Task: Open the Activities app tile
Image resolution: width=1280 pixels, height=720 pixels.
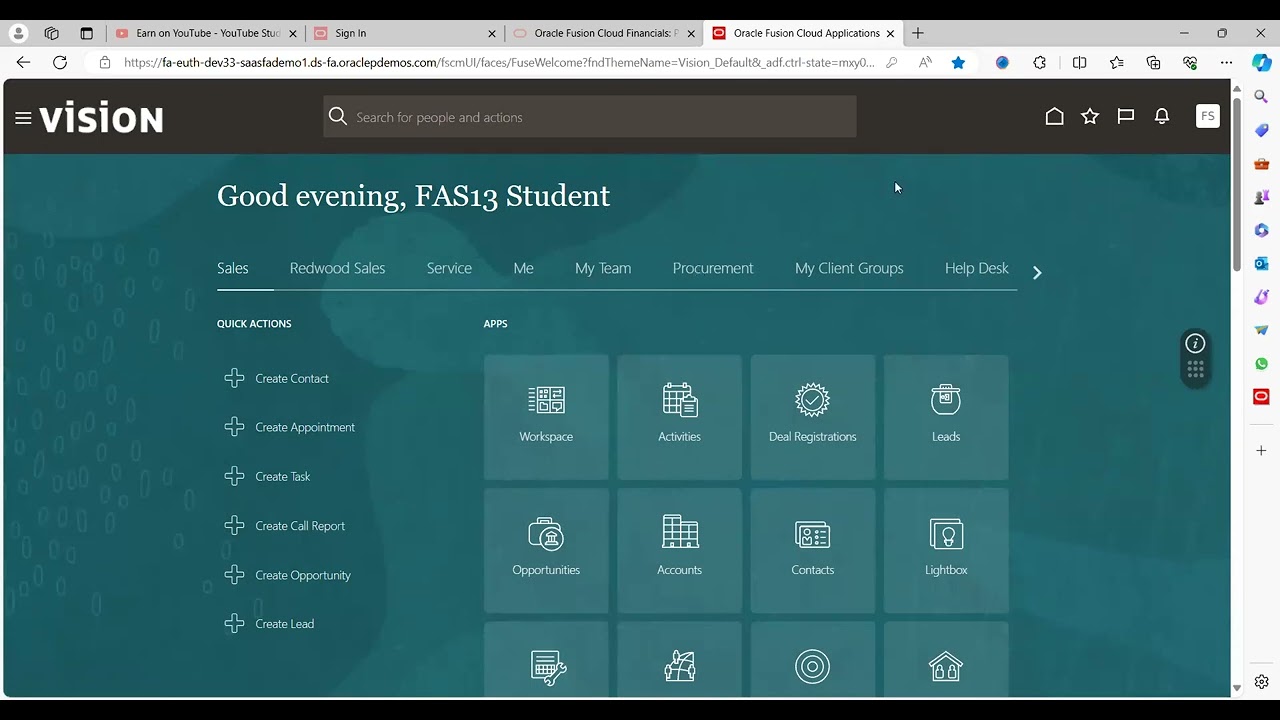Action: tap(679, 417)
